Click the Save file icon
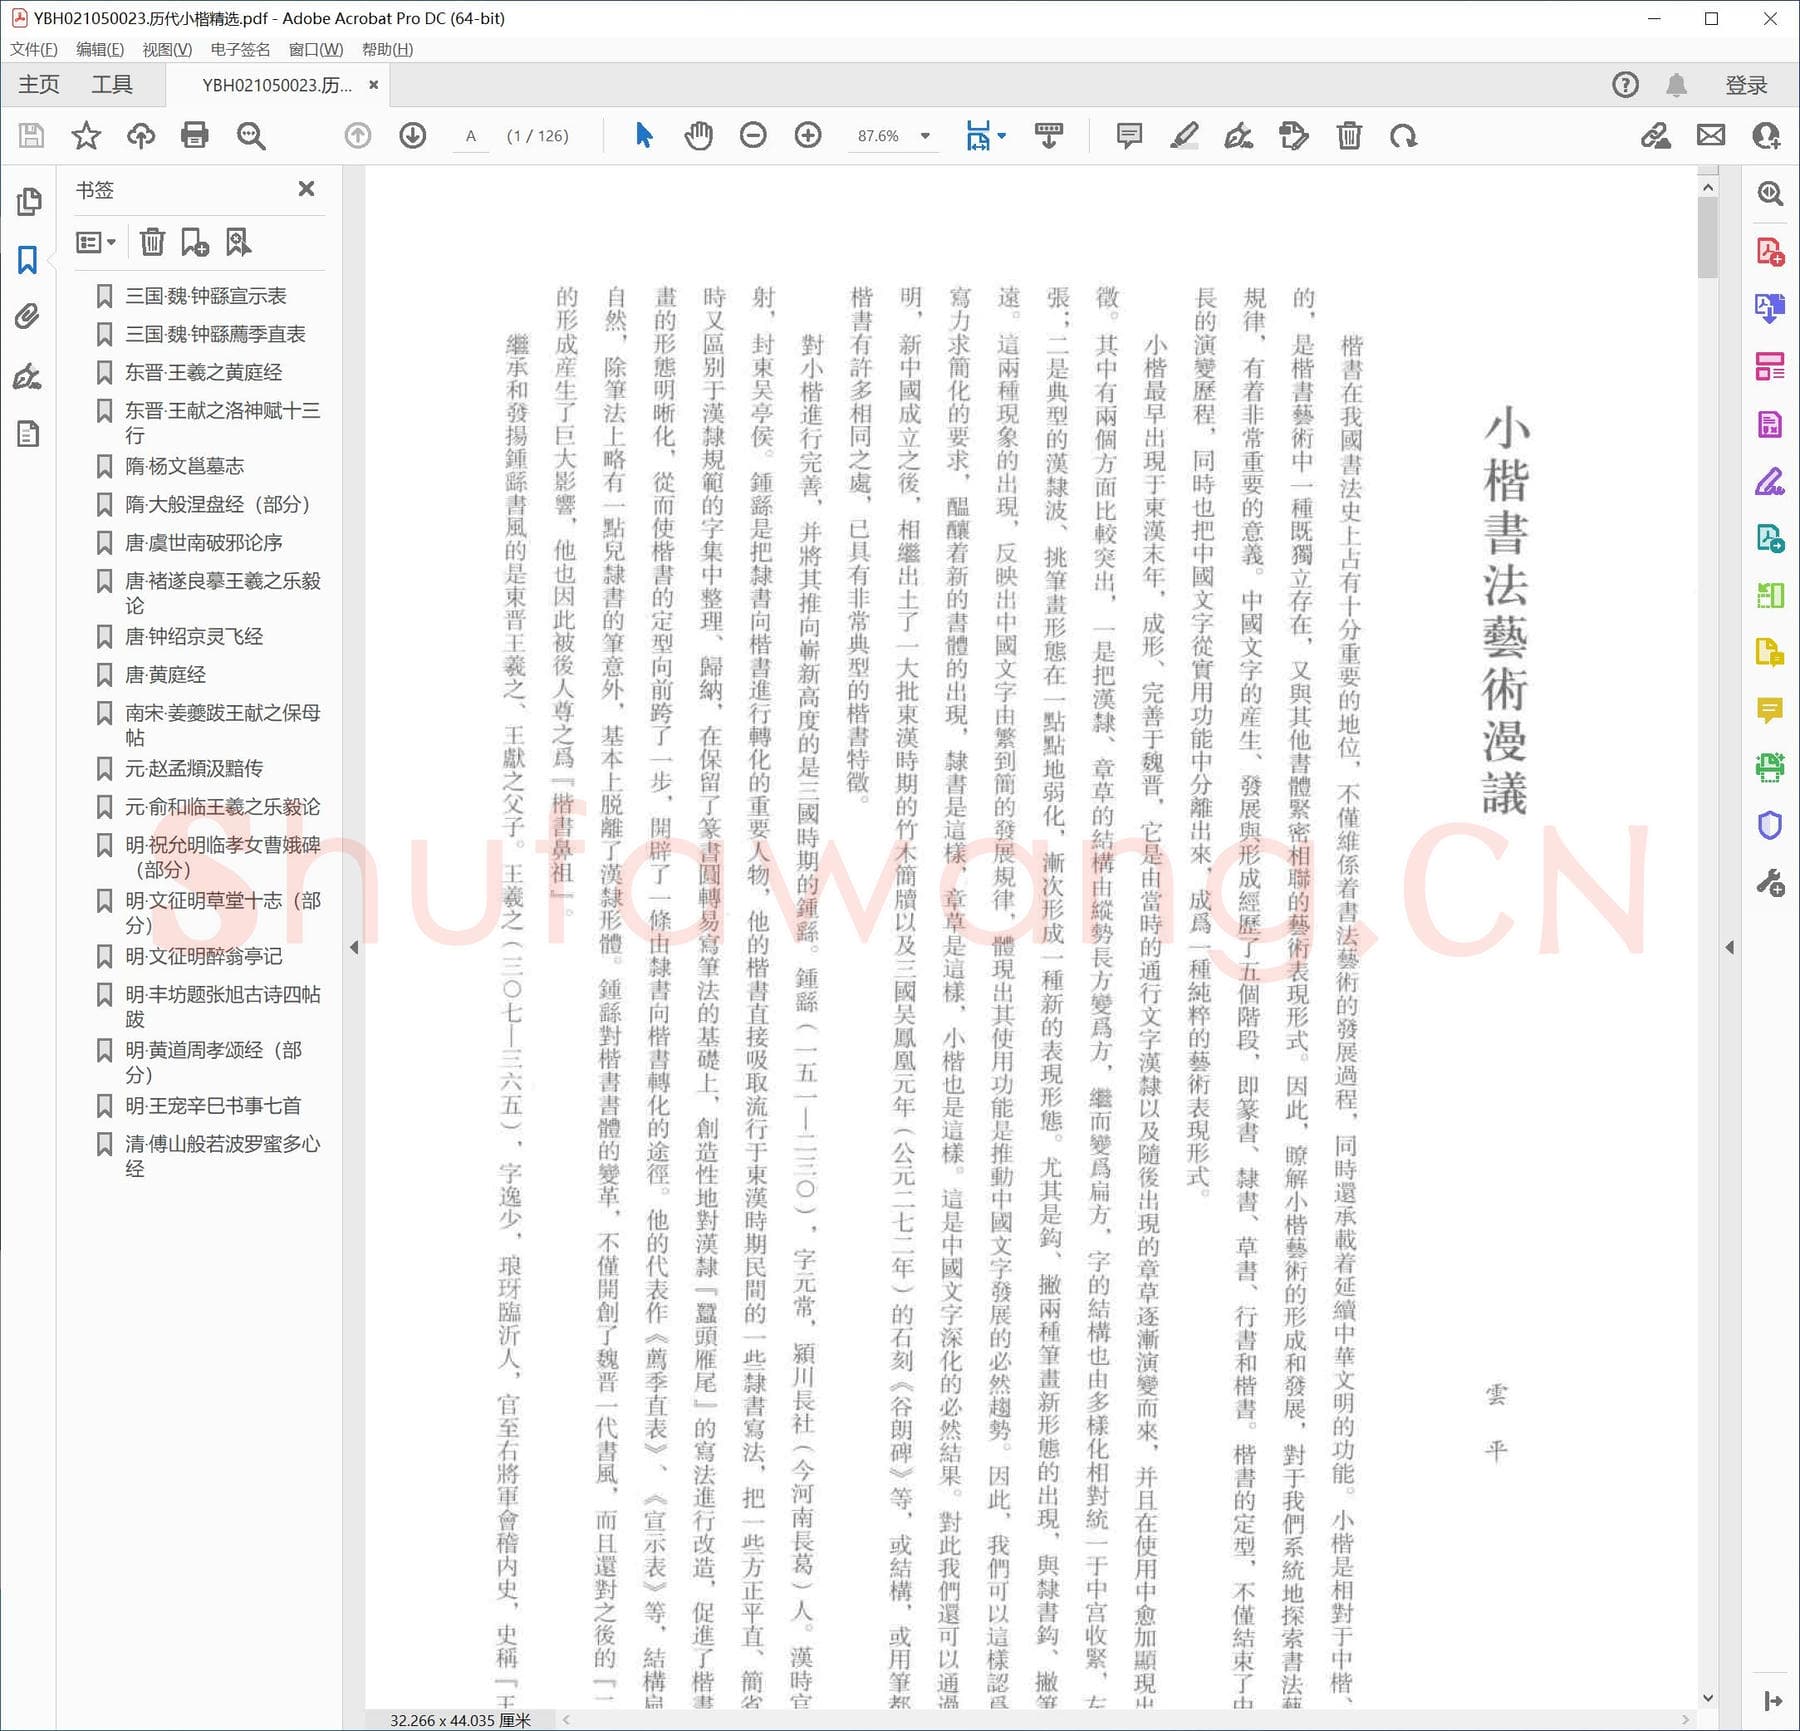Screen dimensions: 1800x1731 point(32,136)
